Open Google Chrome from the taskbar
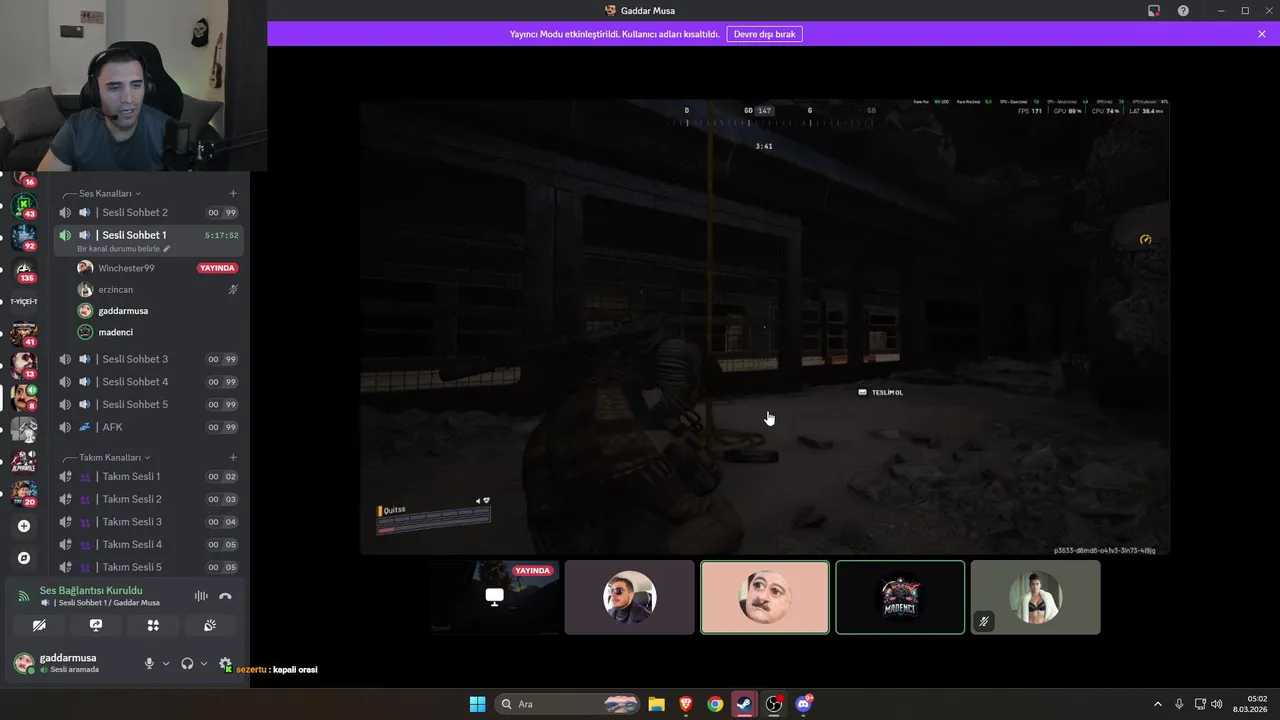This screenshot has width=1280, height=720. tap(715, 704)
